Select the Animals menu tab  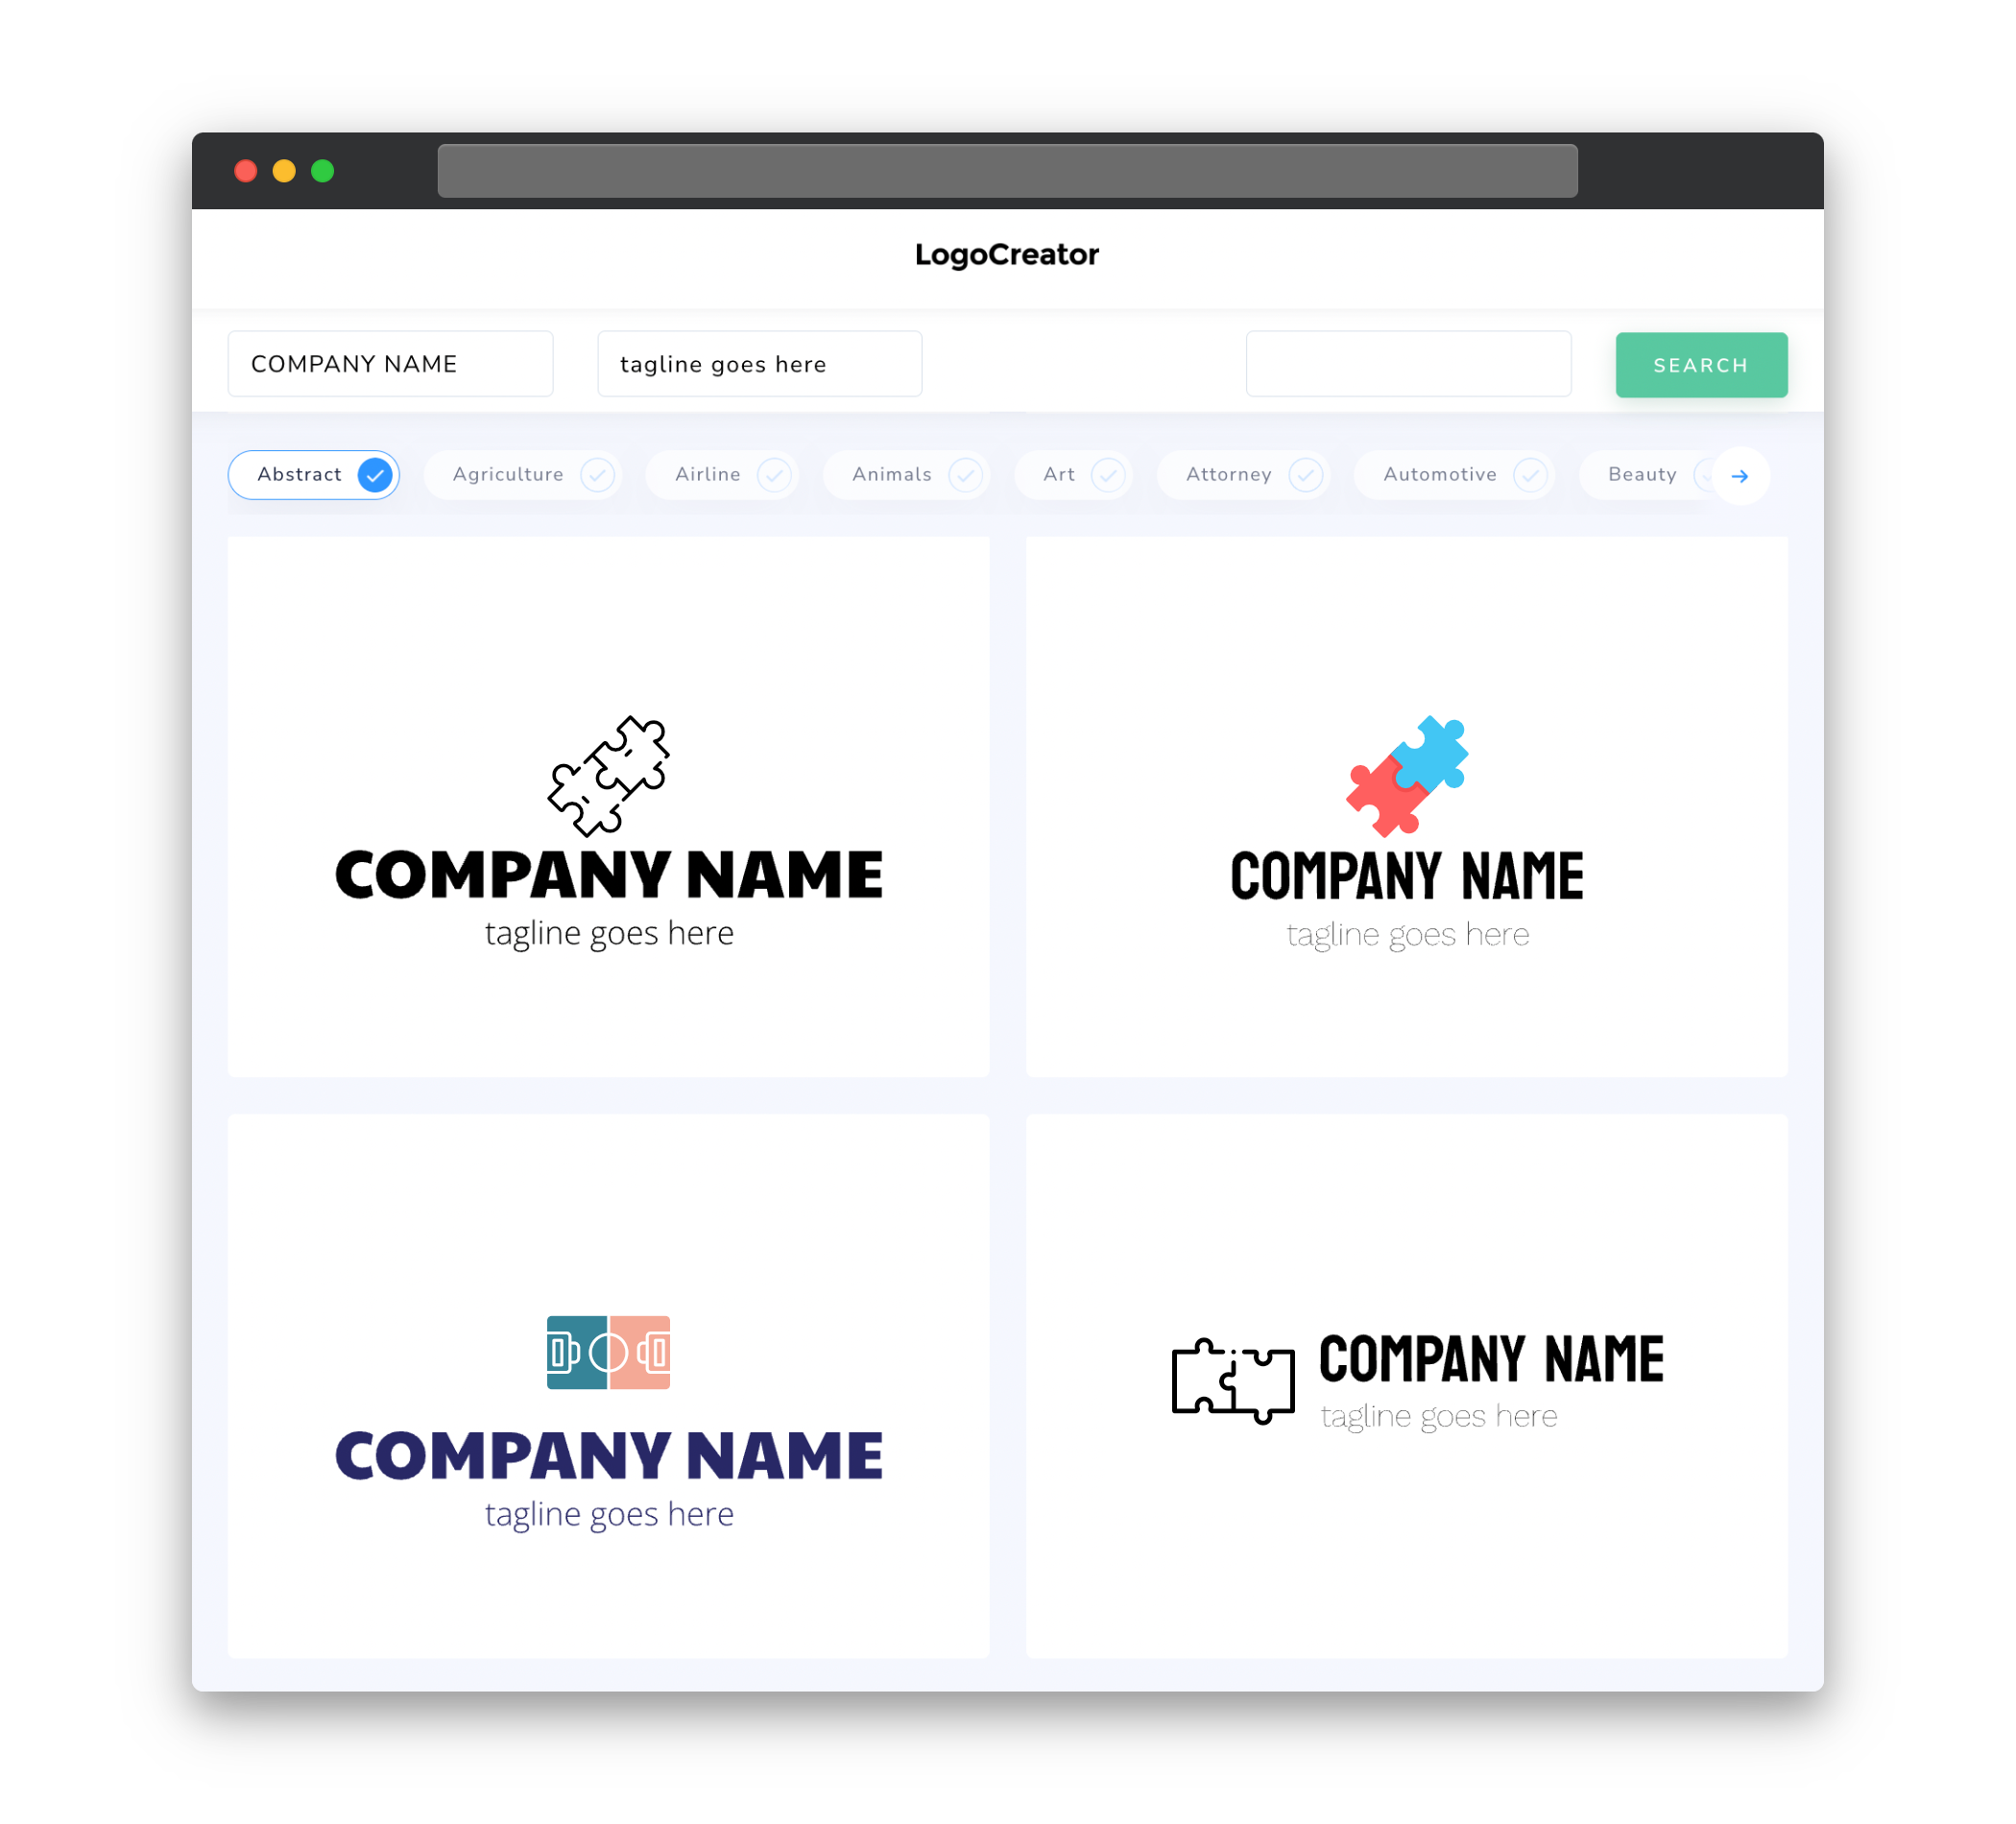tap(906, 474)
